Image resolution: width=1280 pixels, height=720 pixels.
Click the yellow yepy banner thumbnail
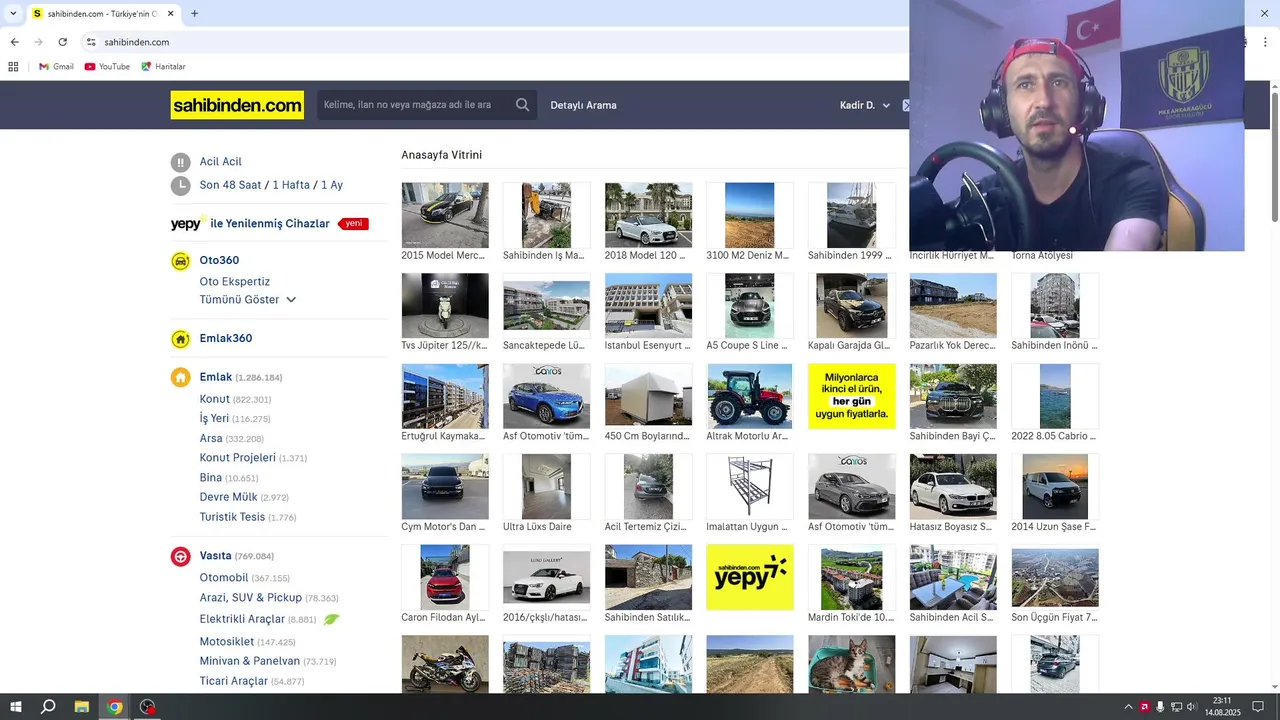[750, 577]
